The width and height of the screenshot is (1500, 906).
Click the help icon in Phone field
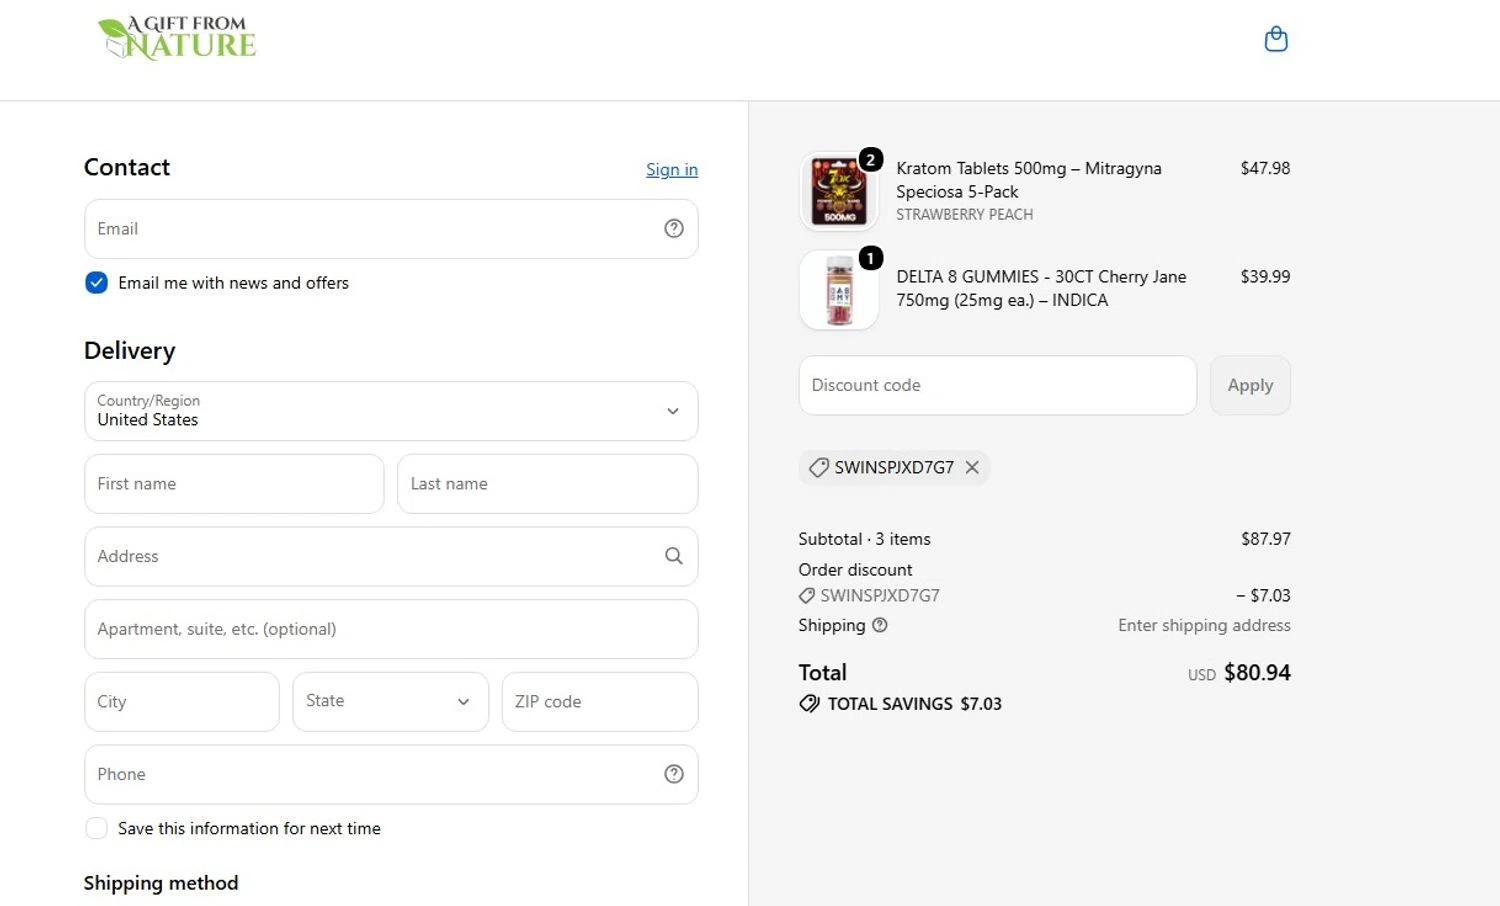674,774
